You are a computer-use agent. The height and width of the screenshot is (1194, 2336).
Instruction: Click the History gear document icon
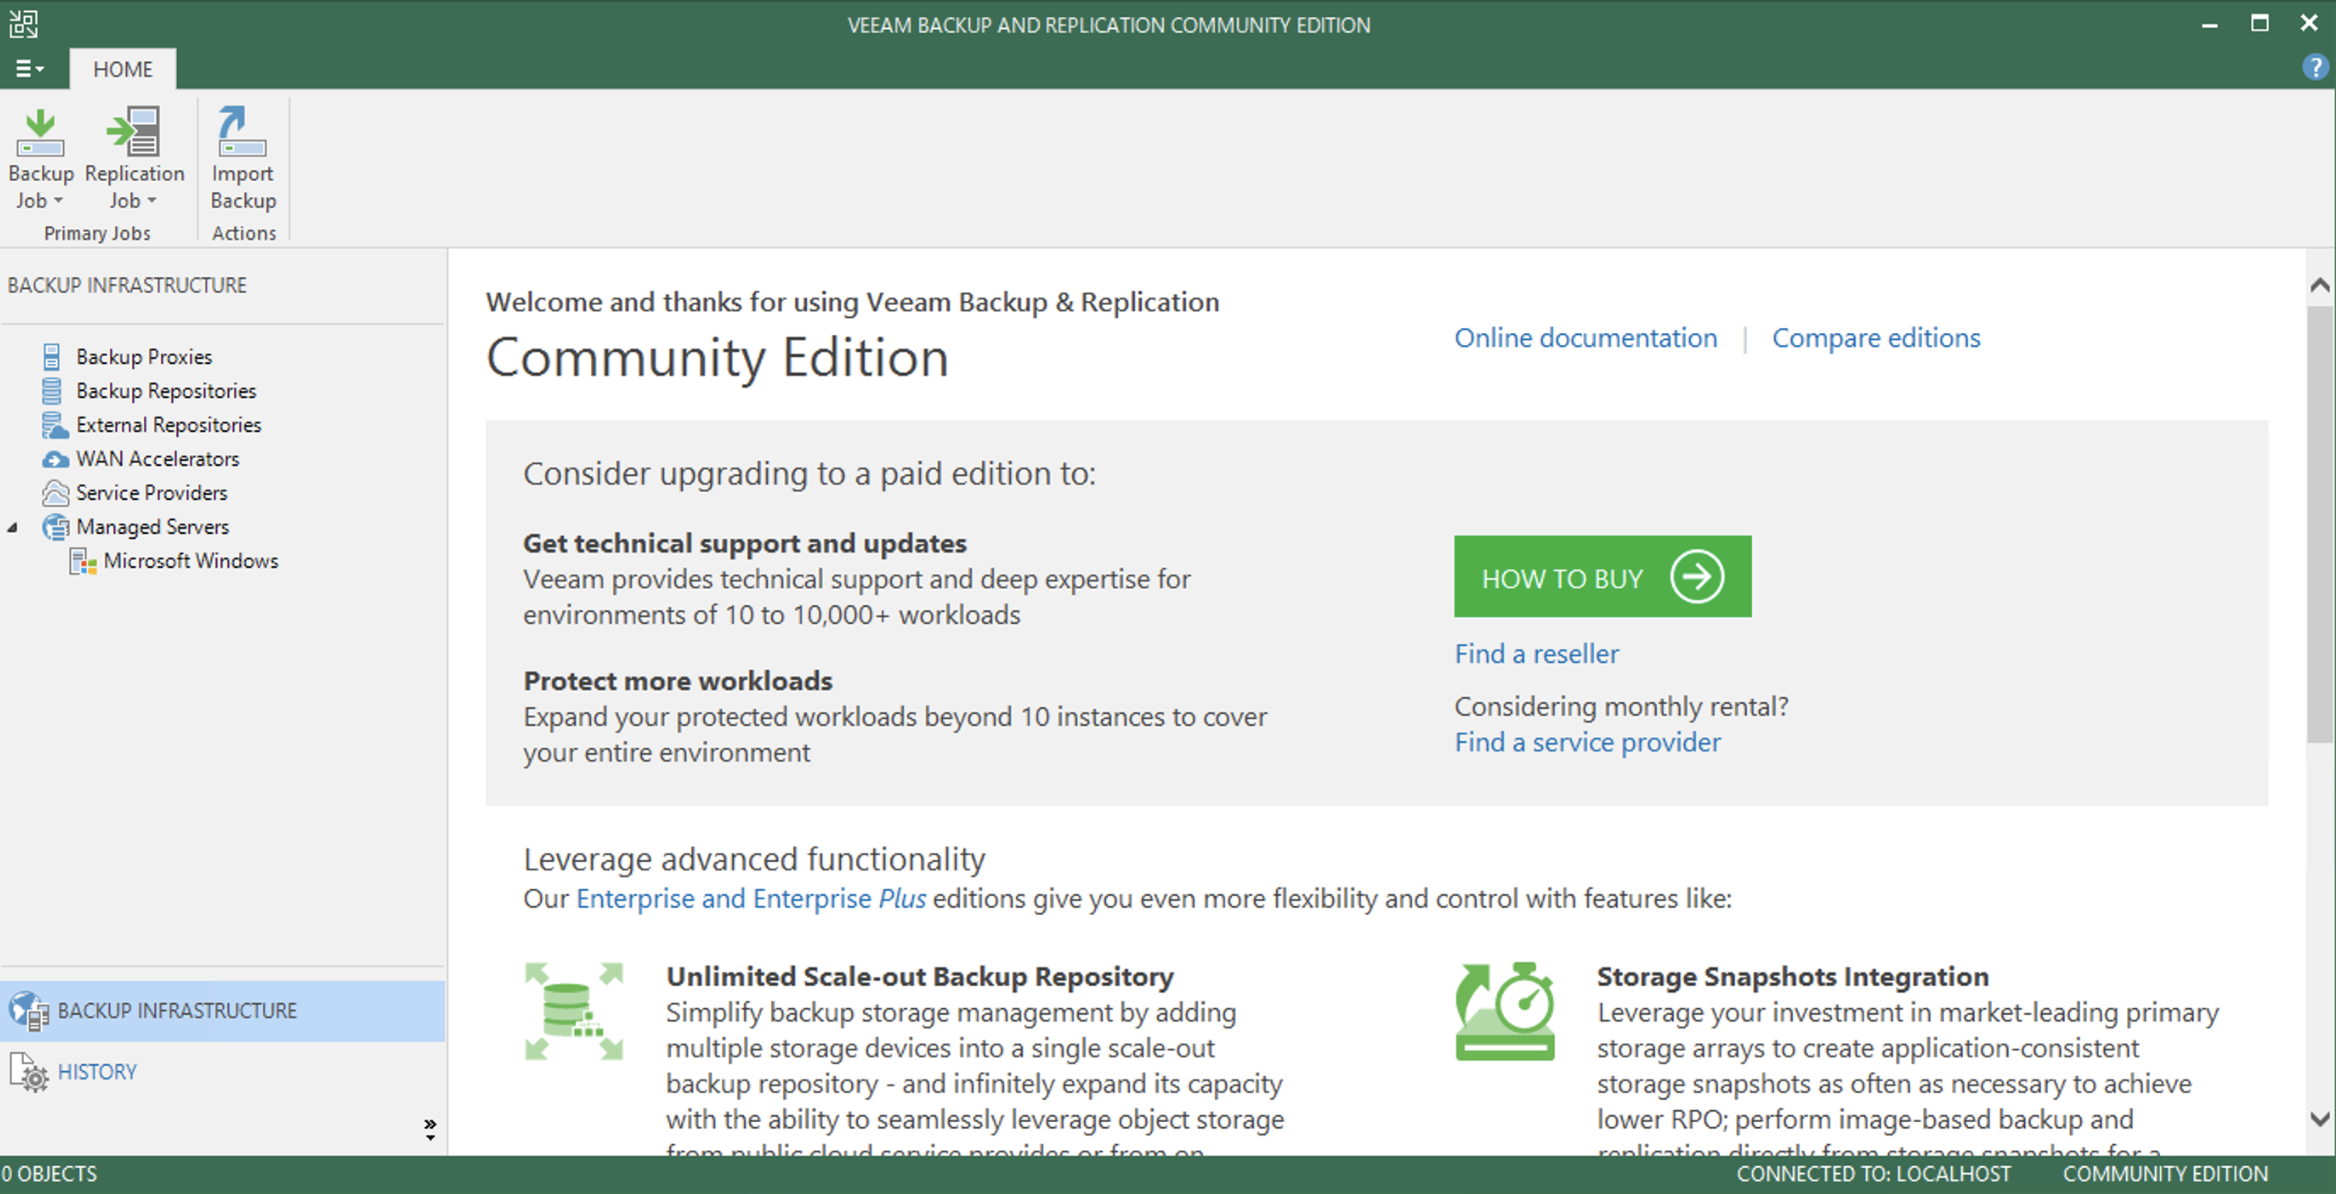(29, 1072)
